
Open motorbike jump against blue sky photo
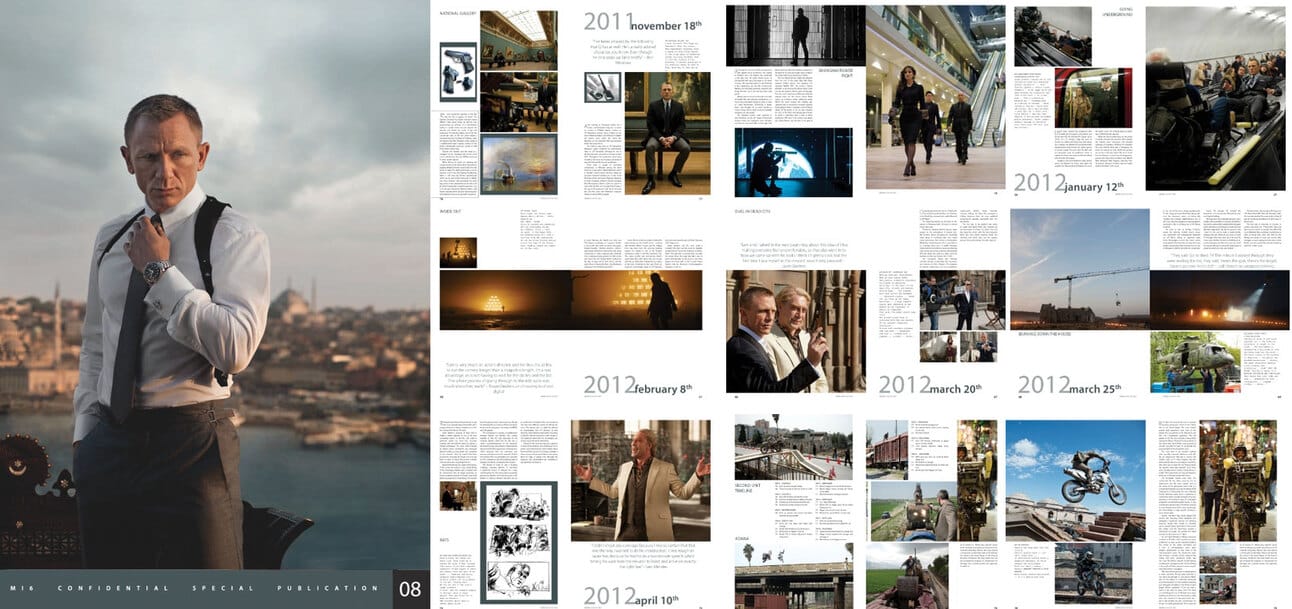click(x=1075, y=481)
